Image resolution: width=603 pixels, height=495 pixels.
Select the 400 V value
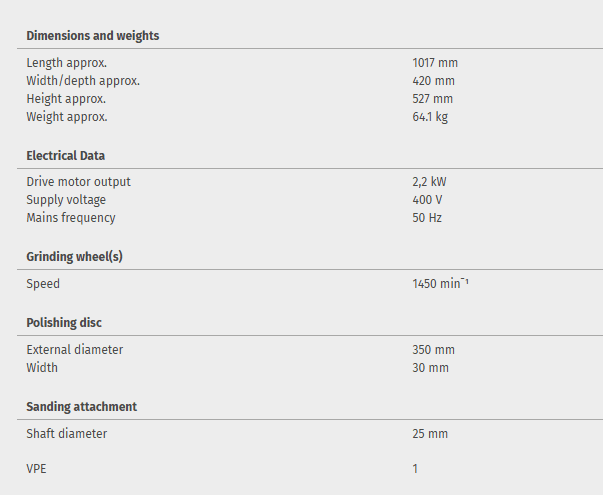427,200
